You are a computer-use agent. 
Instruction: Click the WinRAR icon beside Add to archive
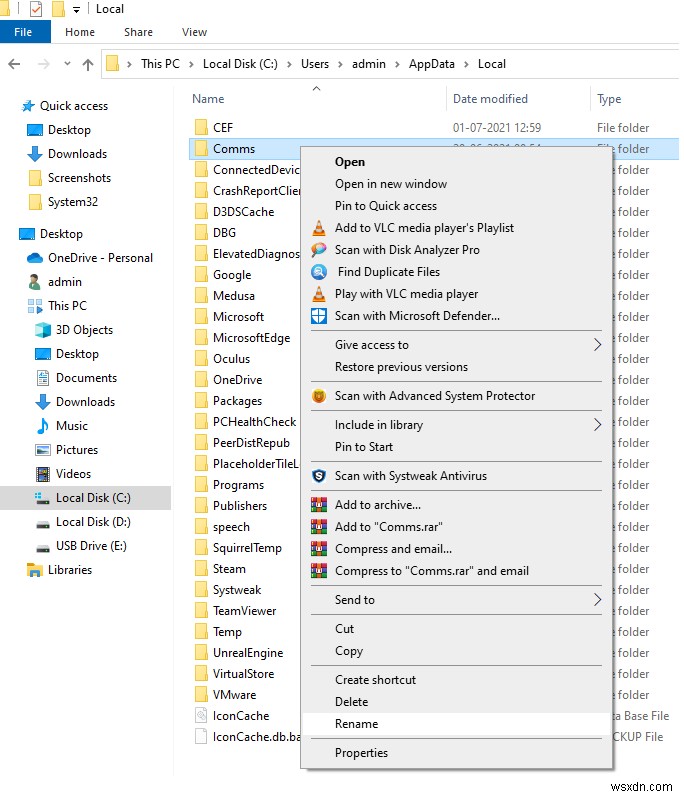point(319,505)
